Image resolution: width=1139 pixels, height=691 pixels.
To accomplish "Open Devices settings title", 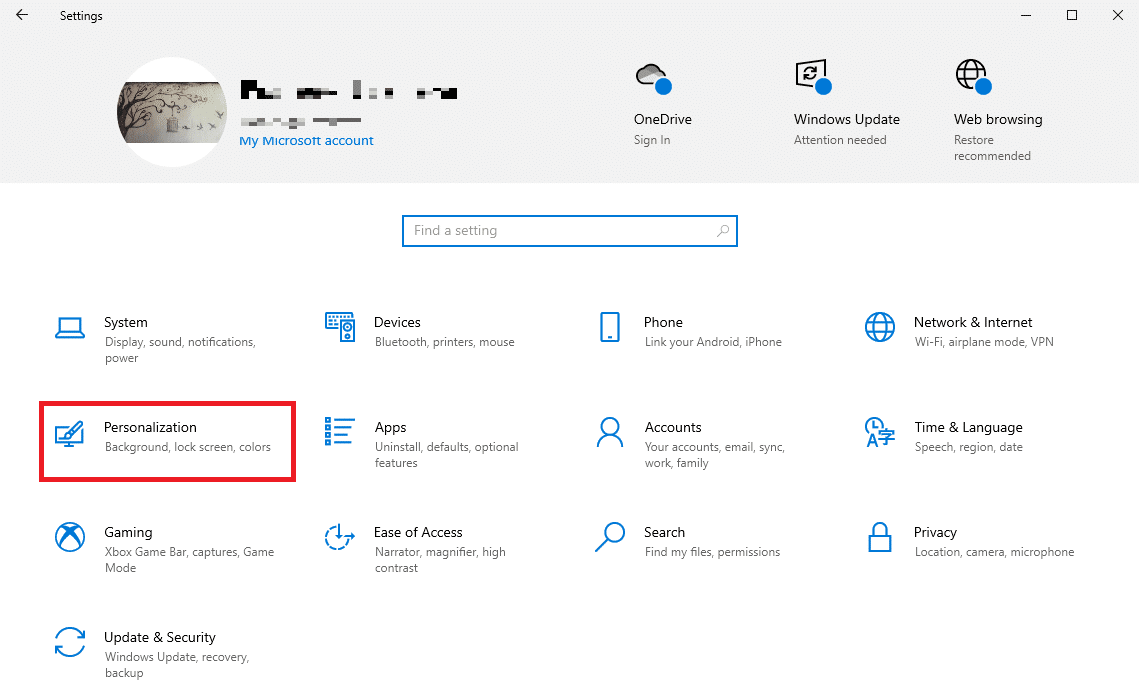I will click(x=397, y=323).
